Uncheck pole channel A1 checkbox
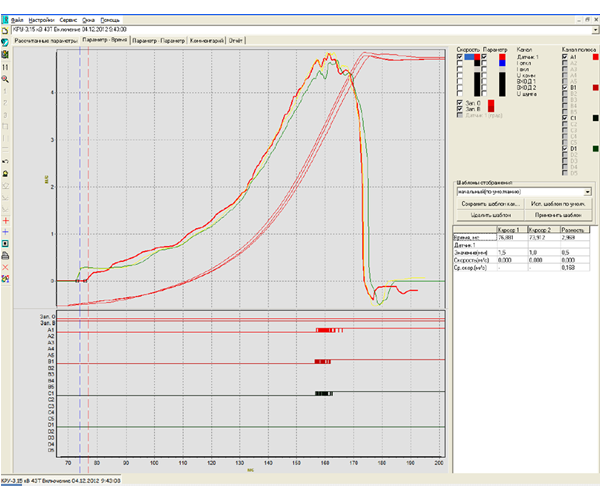 [565, 57]
